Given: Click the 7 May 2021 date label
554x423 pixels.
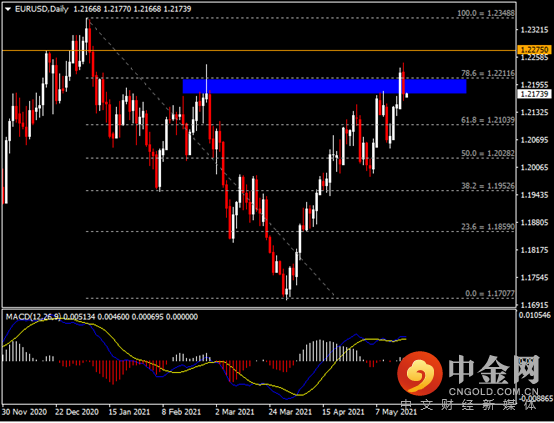Looking at the screenshot, I should point(396,412).
